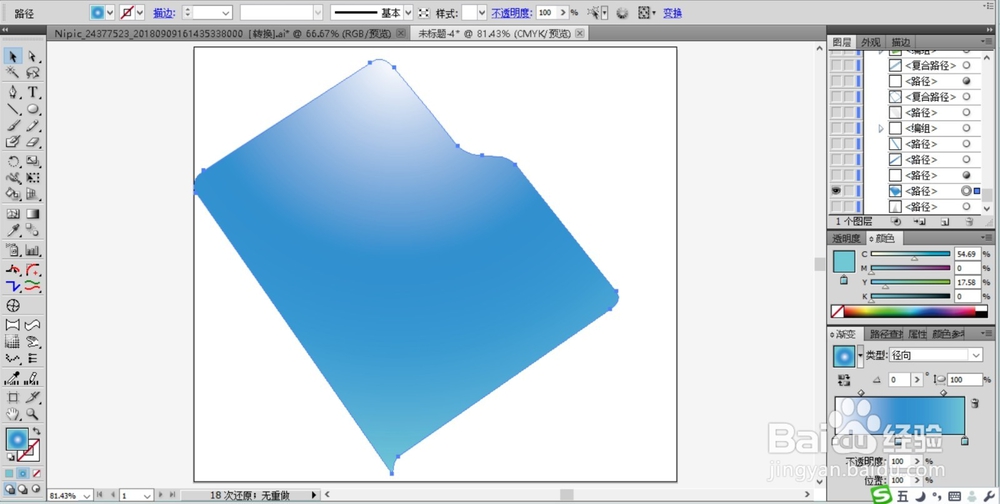Select the Magic Wand tool
Viewport: 1000px width, 504px height.
tap(13, 73)
